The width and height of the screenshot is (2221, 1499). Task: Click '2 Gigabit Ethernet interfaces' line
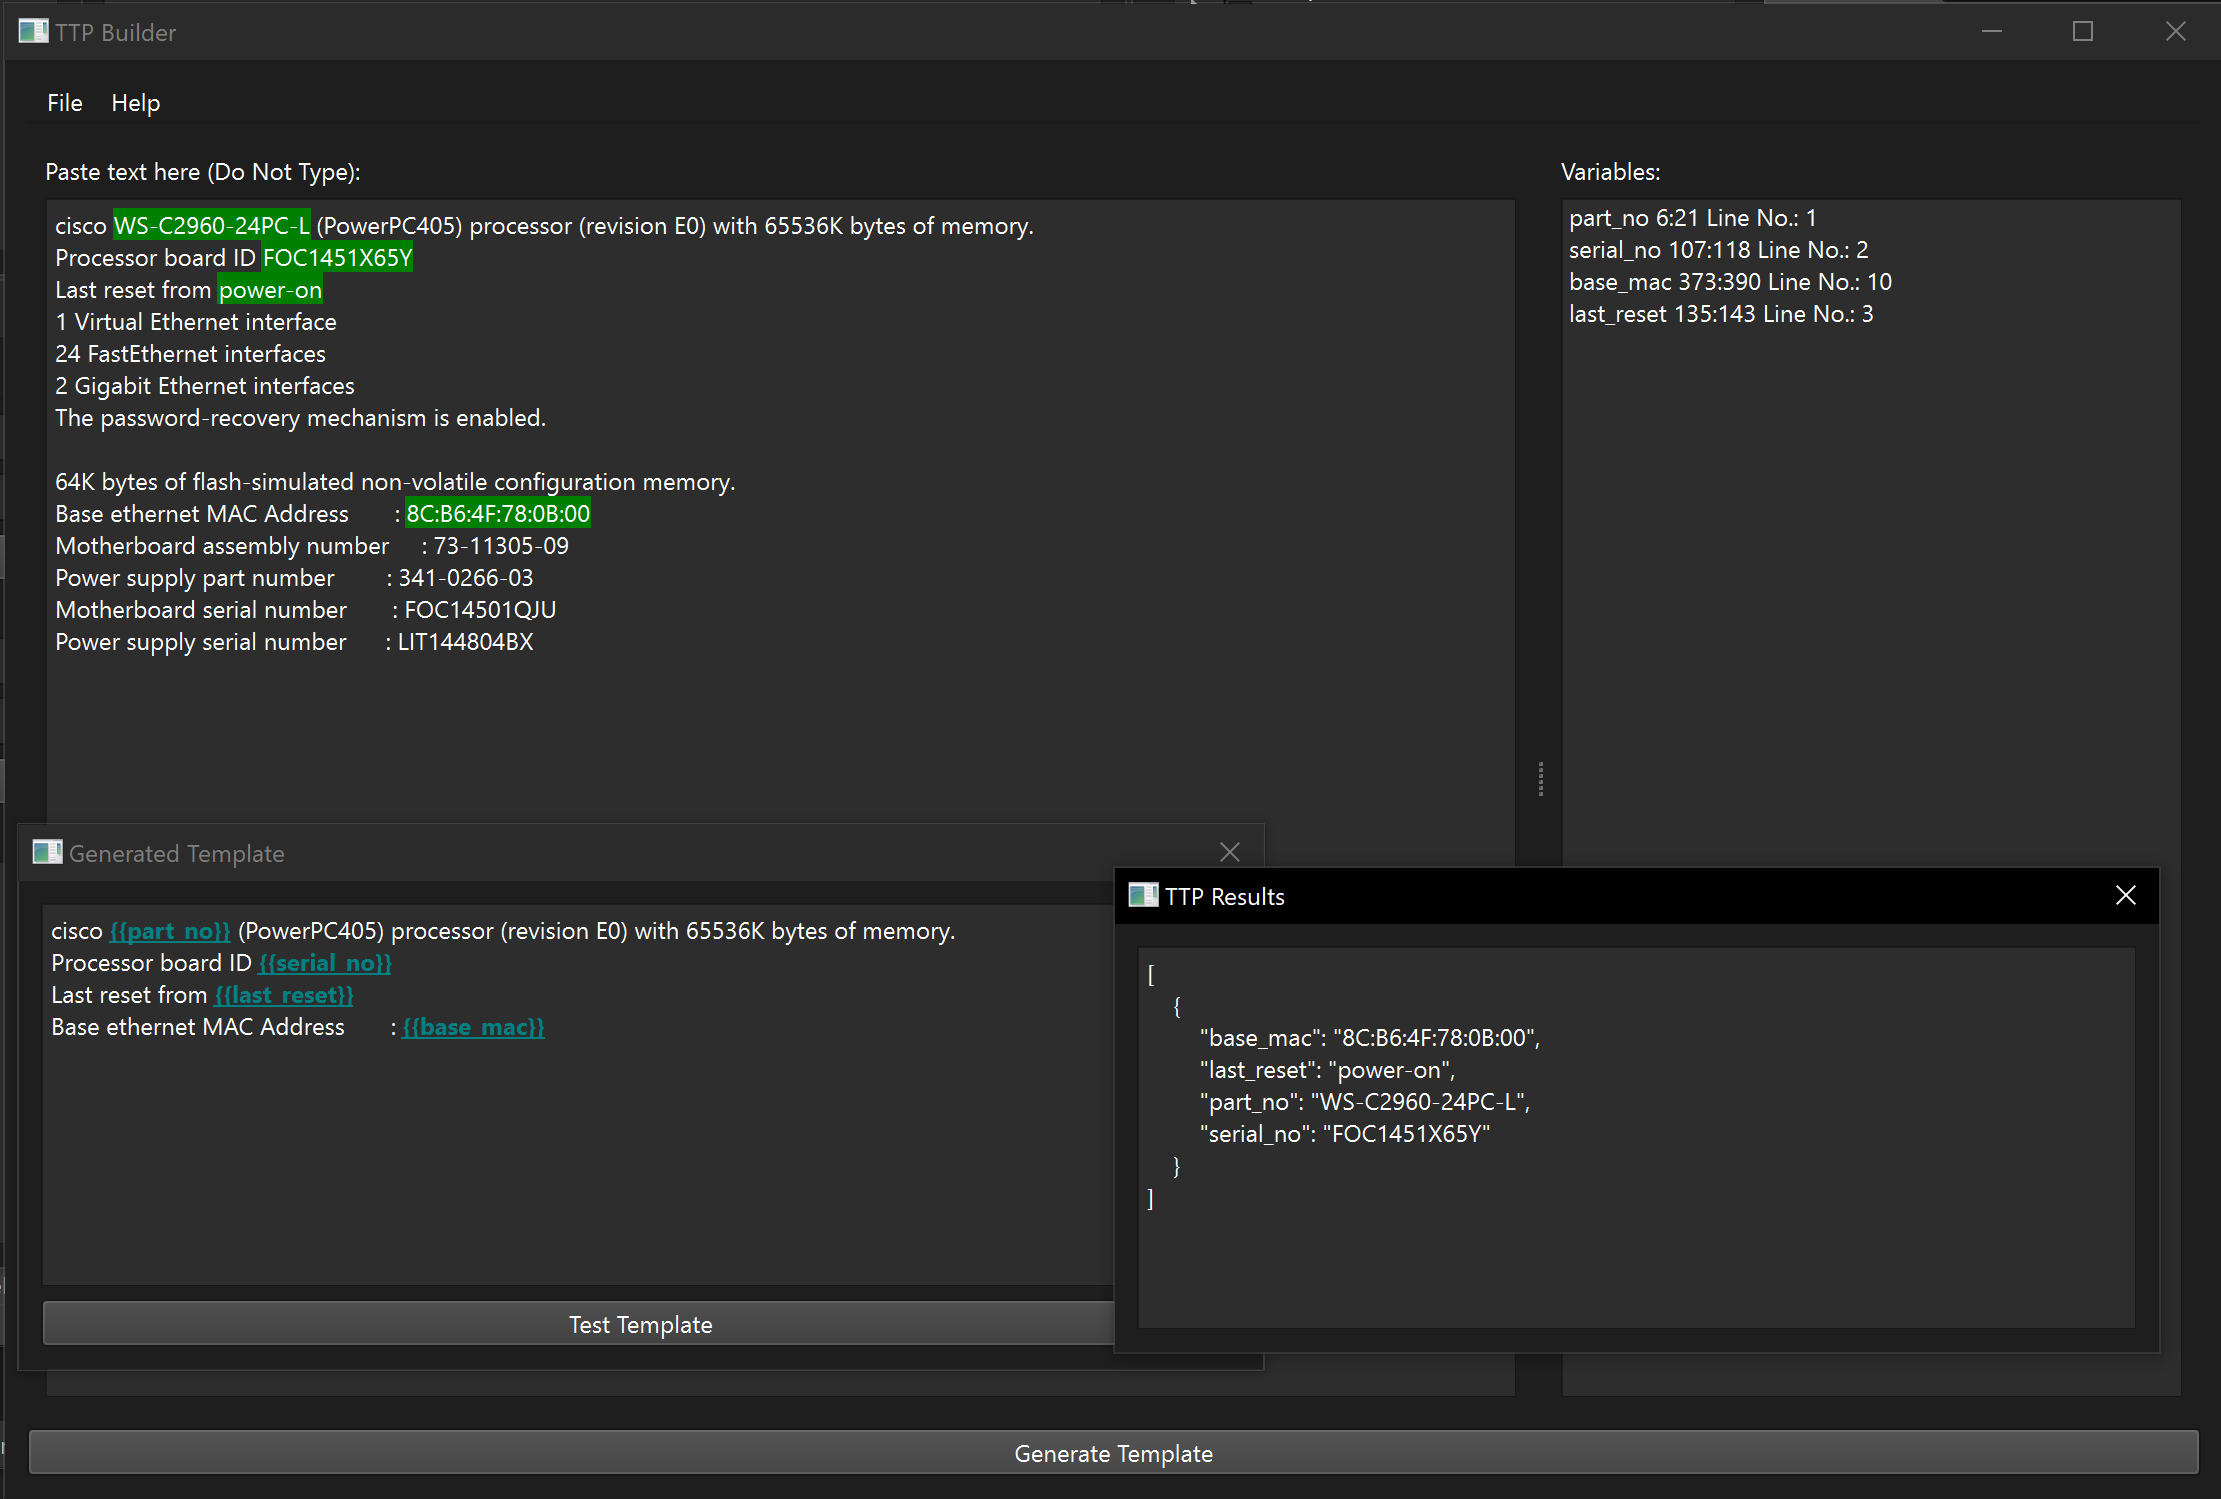click(205, 386)
